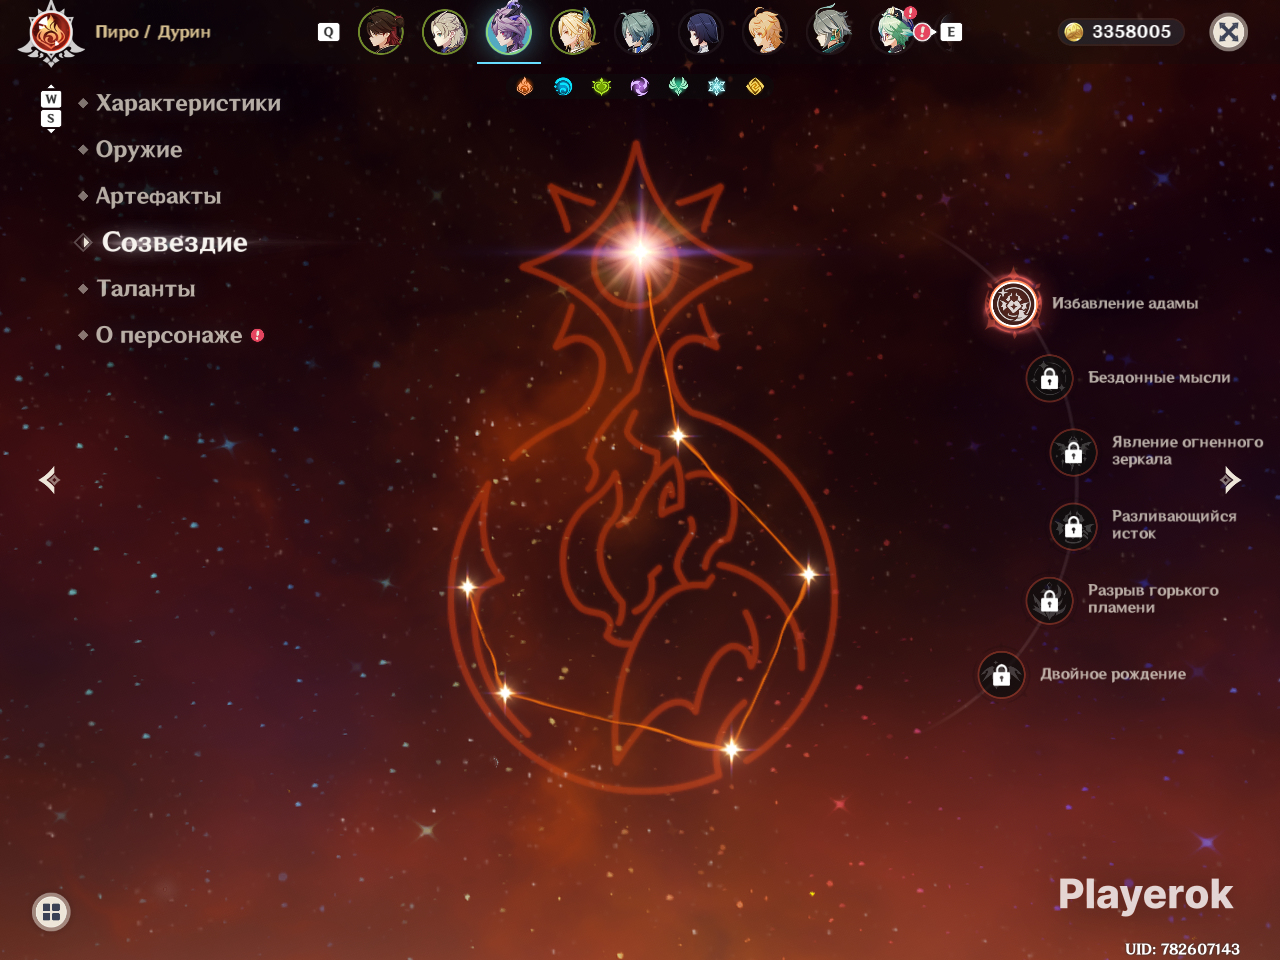The width and height of the screenshot is (1280, 960).
Task: Click the W menu-up key indicator
Action: pos(51,99)
